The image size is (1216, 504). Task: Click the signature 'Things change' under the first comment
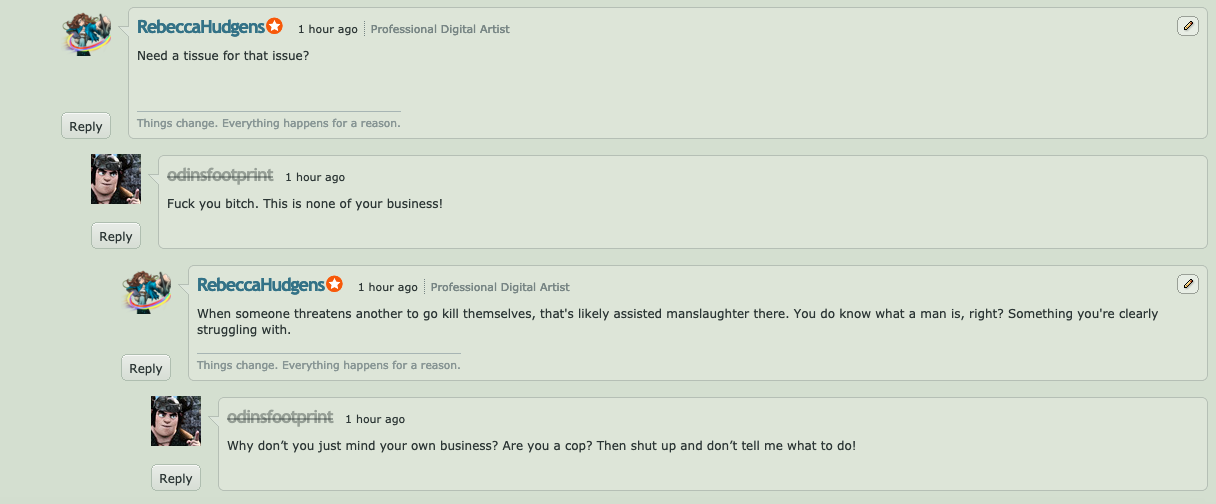269,123
